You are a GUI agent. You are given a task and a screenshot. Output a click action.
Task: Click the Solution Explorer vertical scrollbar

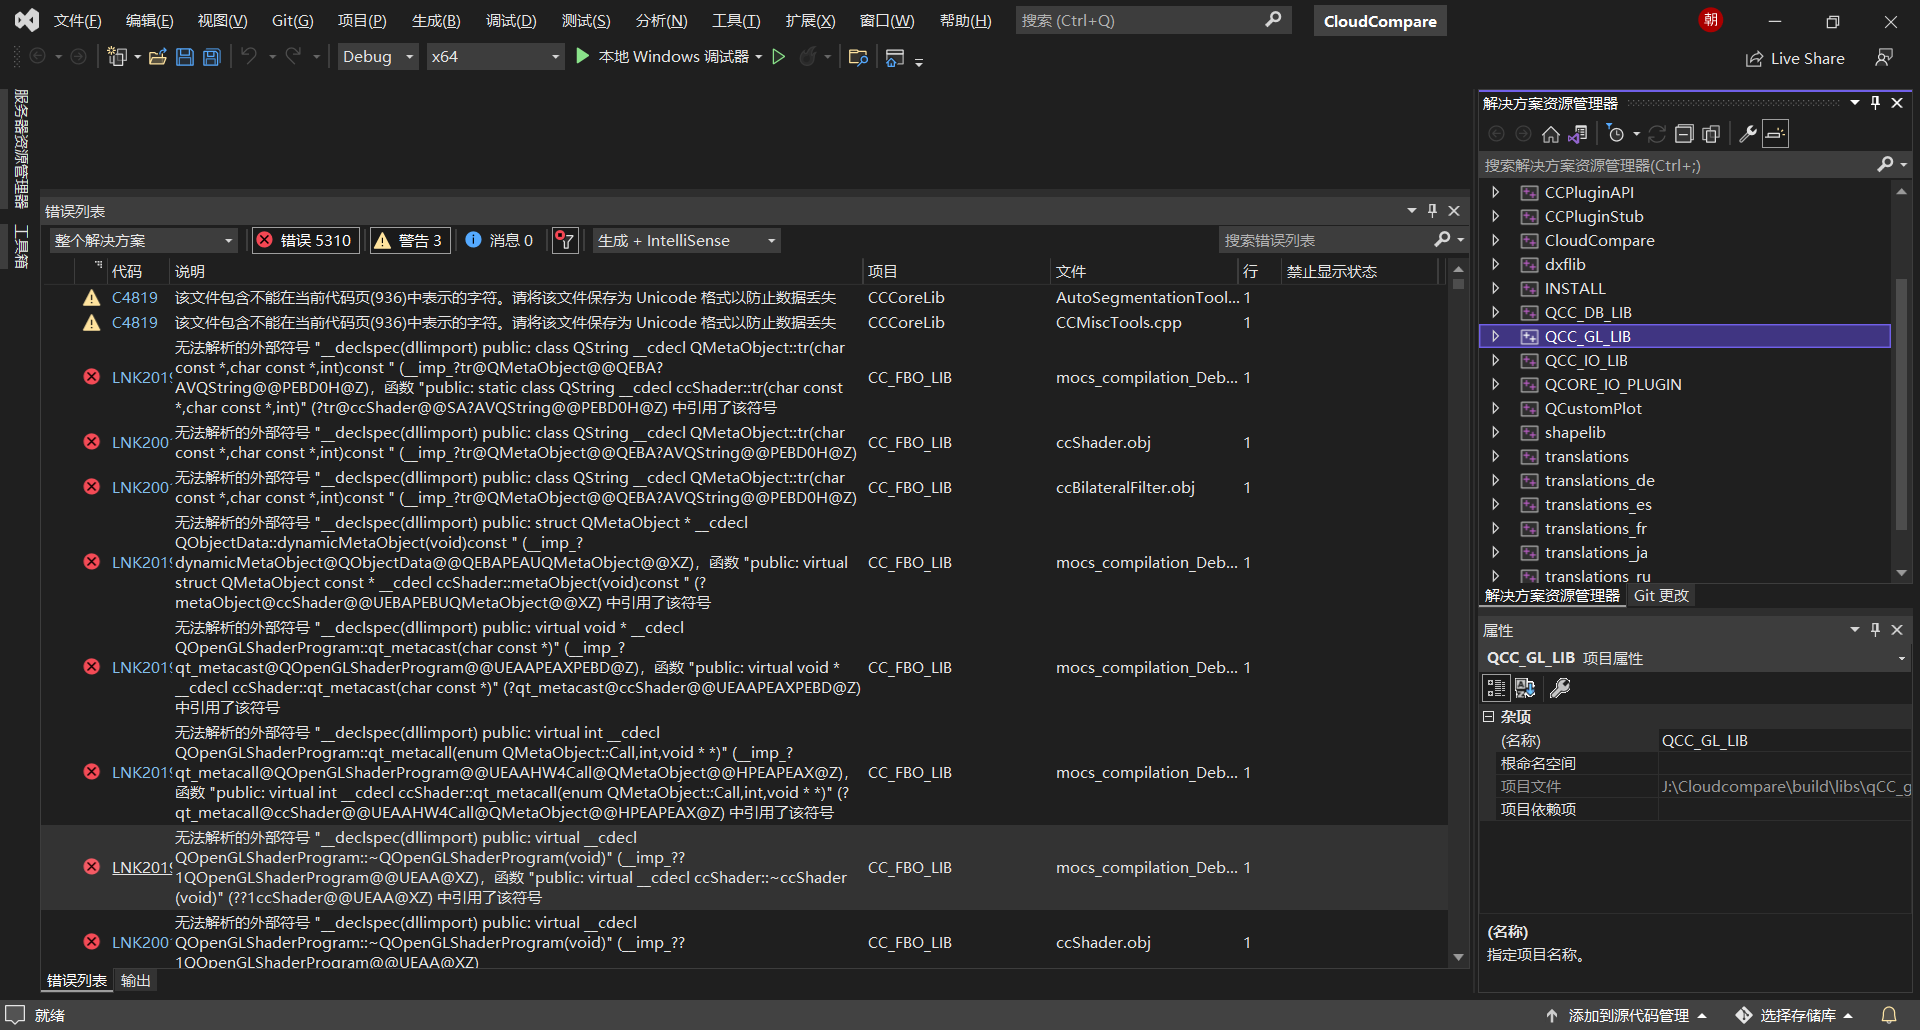point(1901,382)
